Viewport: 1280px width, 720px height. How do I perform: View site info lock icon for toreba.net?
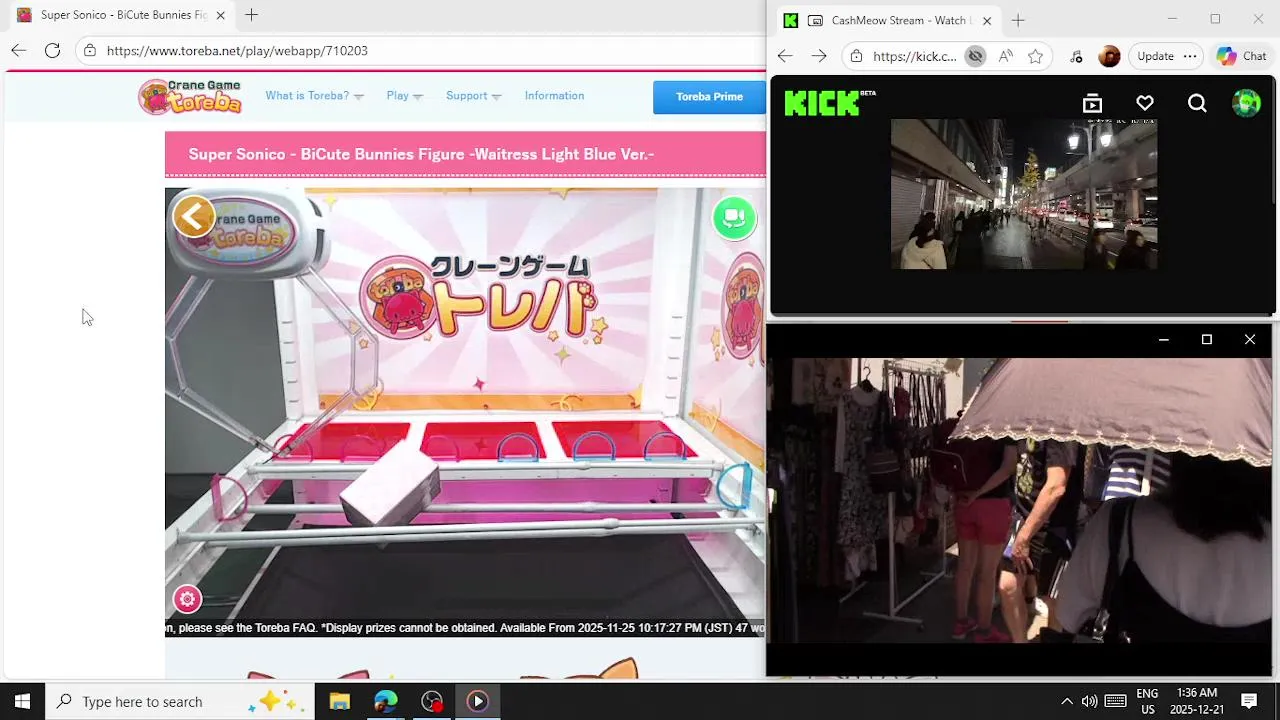pos(90,50)
